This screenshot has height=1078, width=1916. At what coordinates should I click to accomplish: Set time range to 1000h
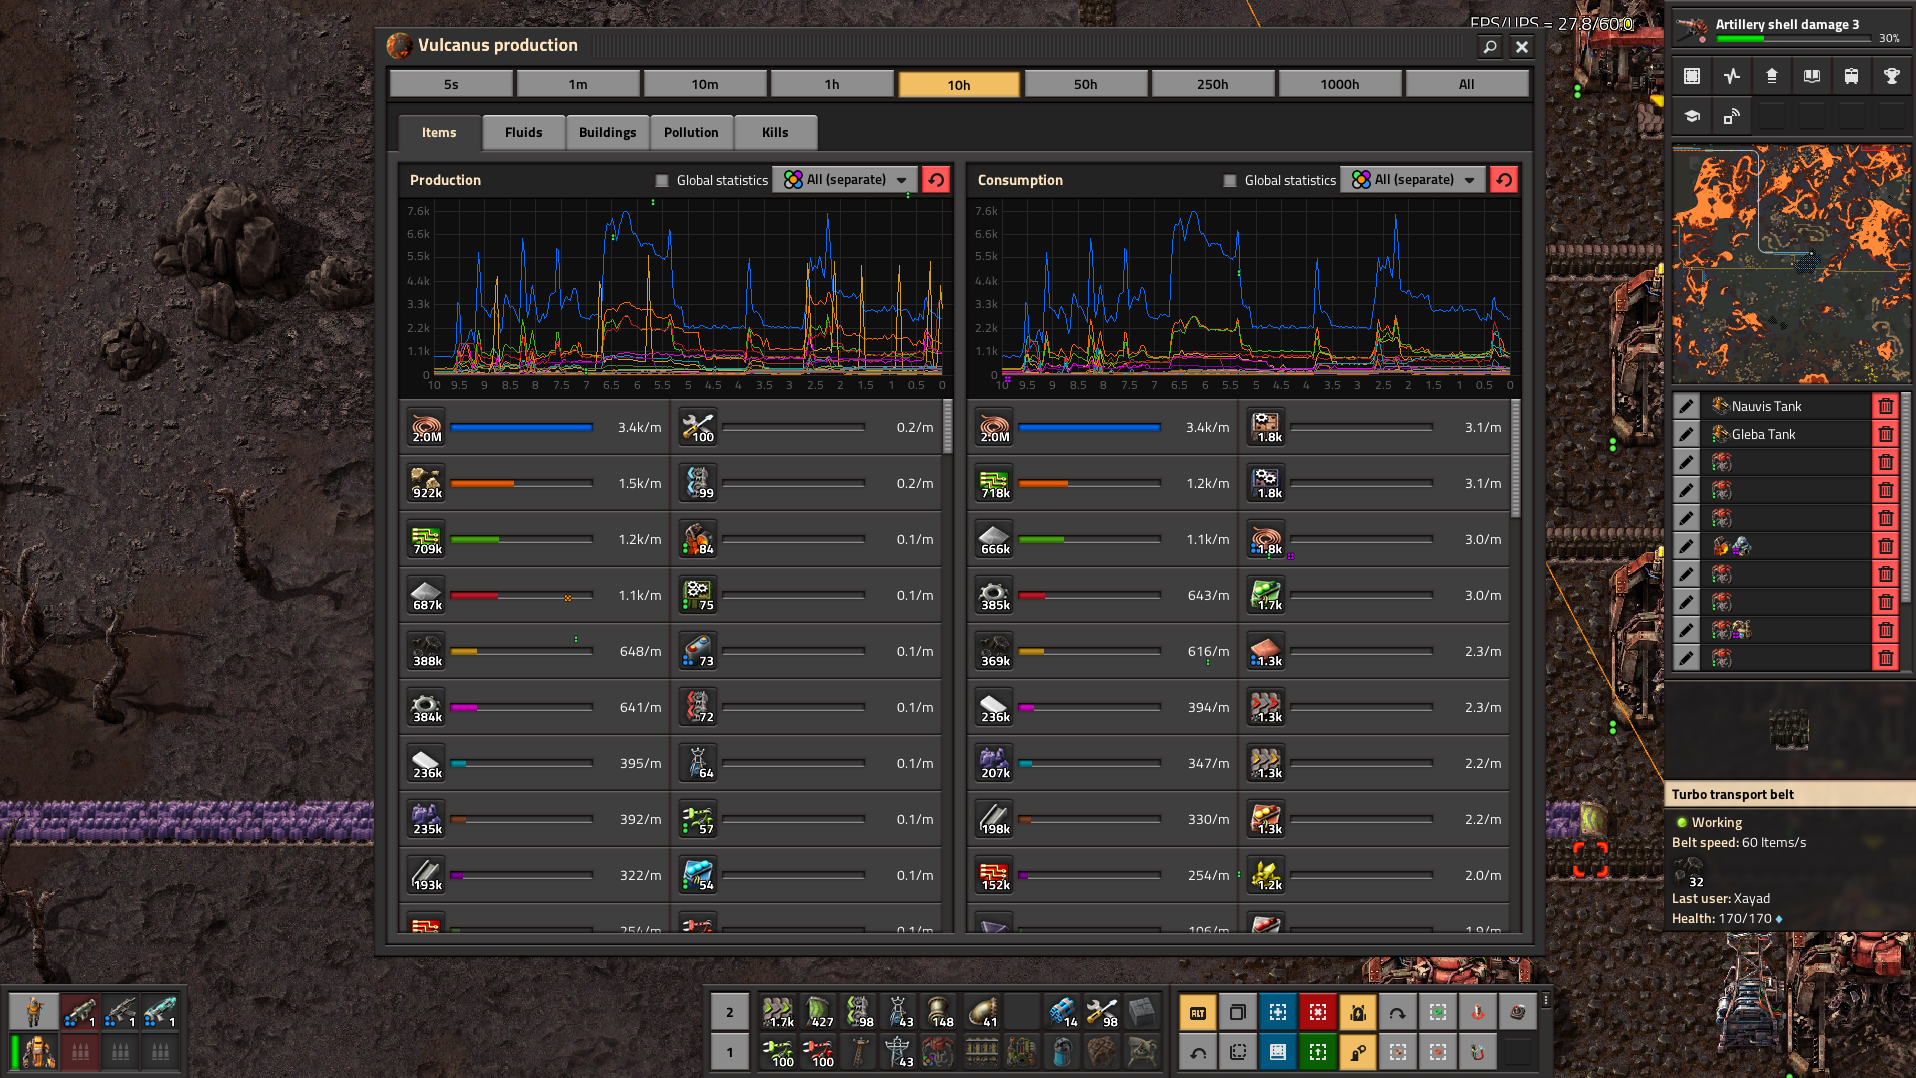click(1340, 84)
